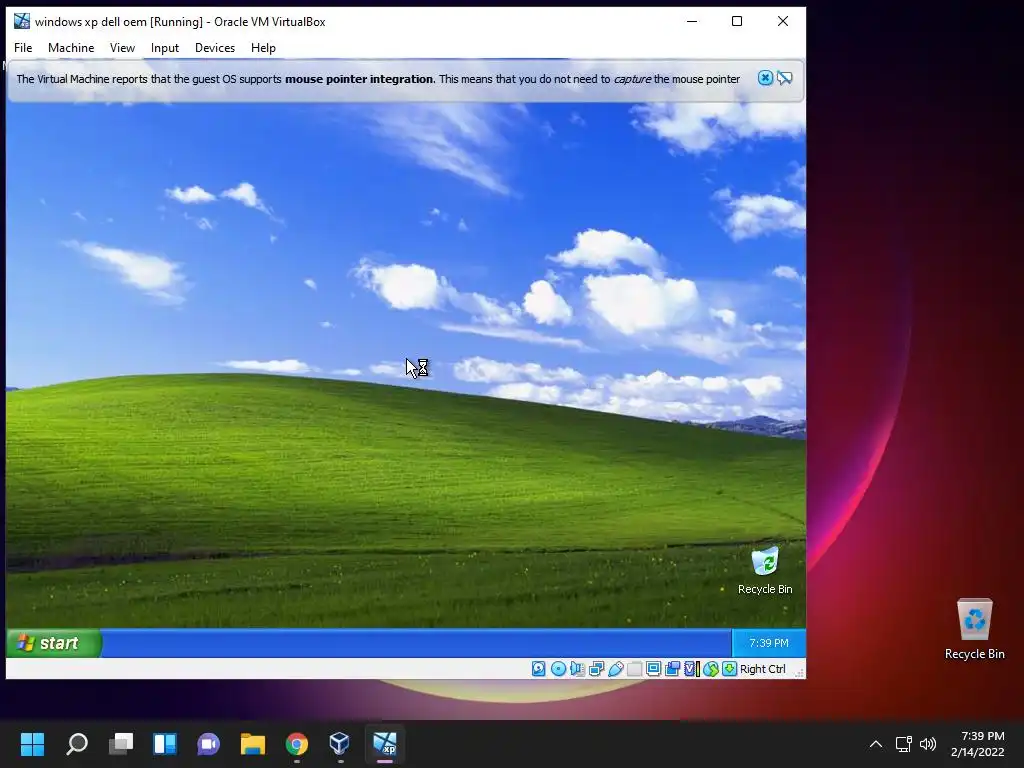The image size is (1024, 768).
Task: Open File Explorer from the taskbar
Action: (x=253, y=744)
